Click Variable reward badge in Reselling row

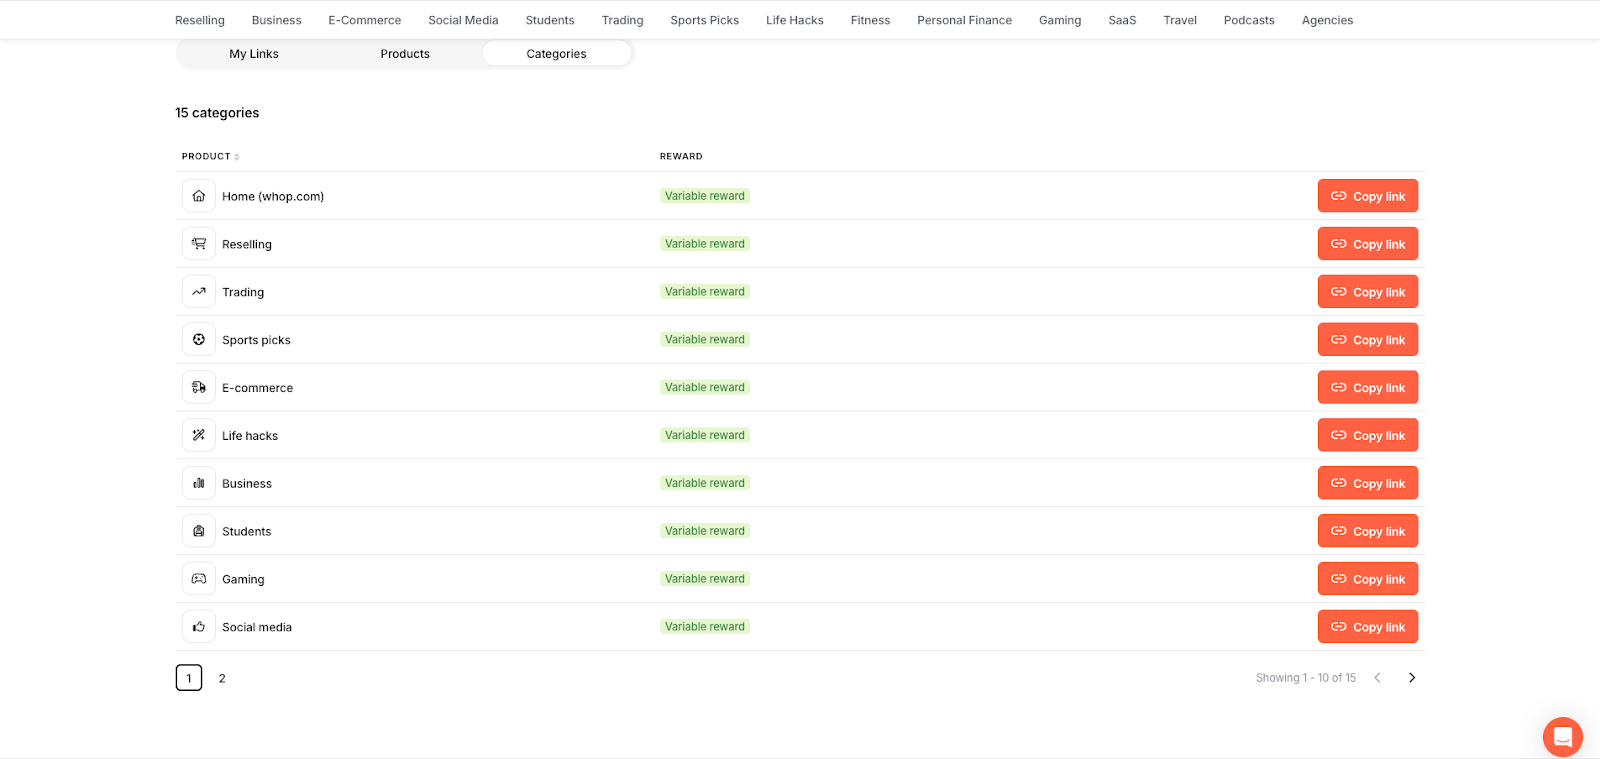[705, 244]
